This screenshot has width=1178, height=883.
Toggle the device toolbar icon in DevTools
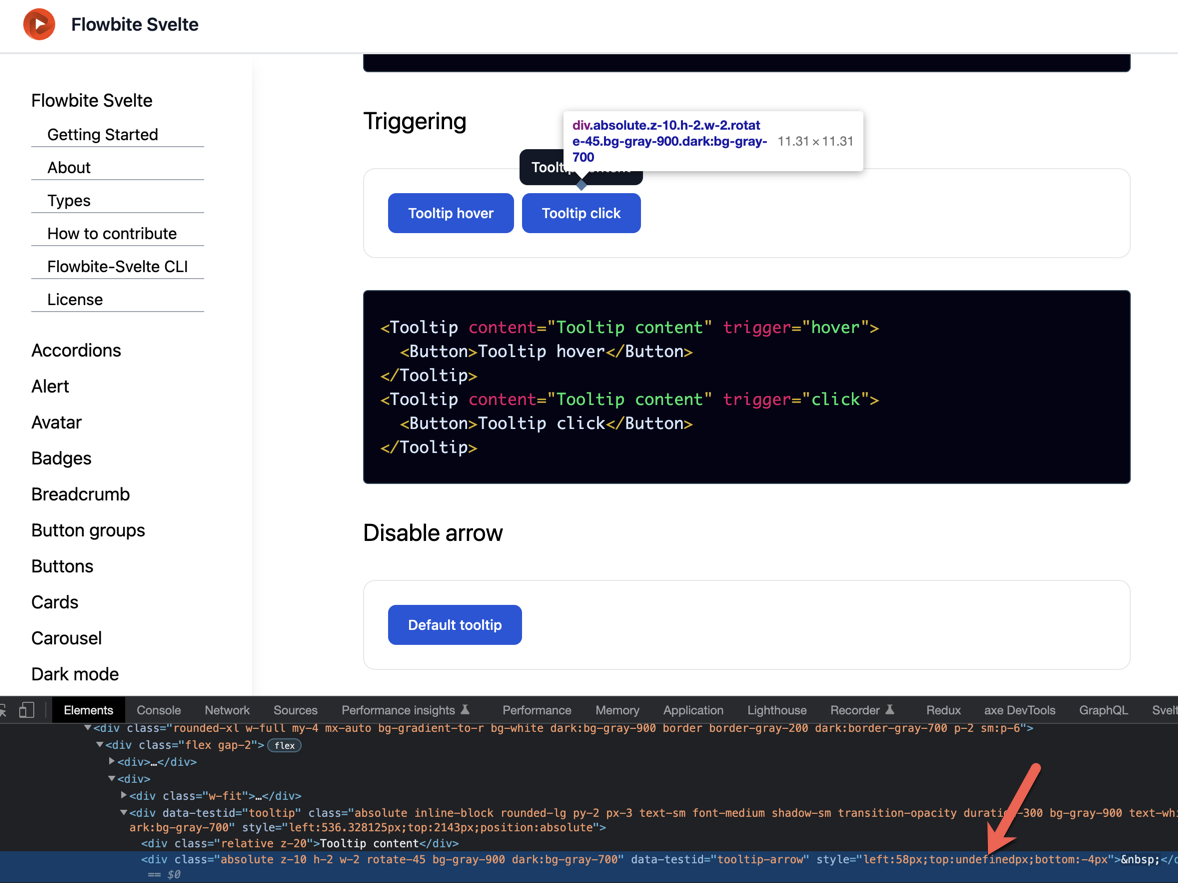26,710
